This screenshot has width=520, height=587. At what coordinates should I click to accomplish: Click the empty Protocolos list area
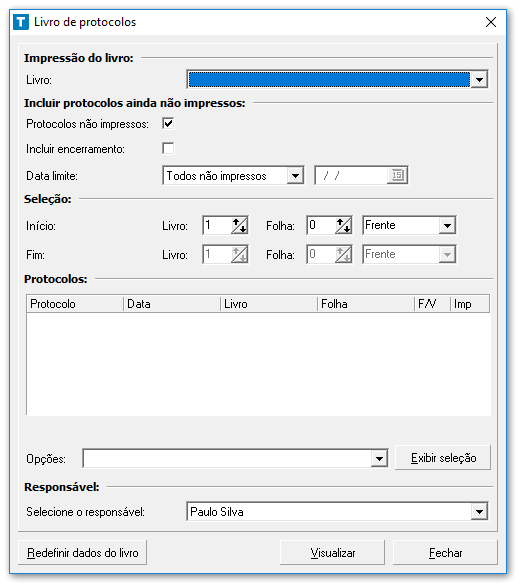258,364
